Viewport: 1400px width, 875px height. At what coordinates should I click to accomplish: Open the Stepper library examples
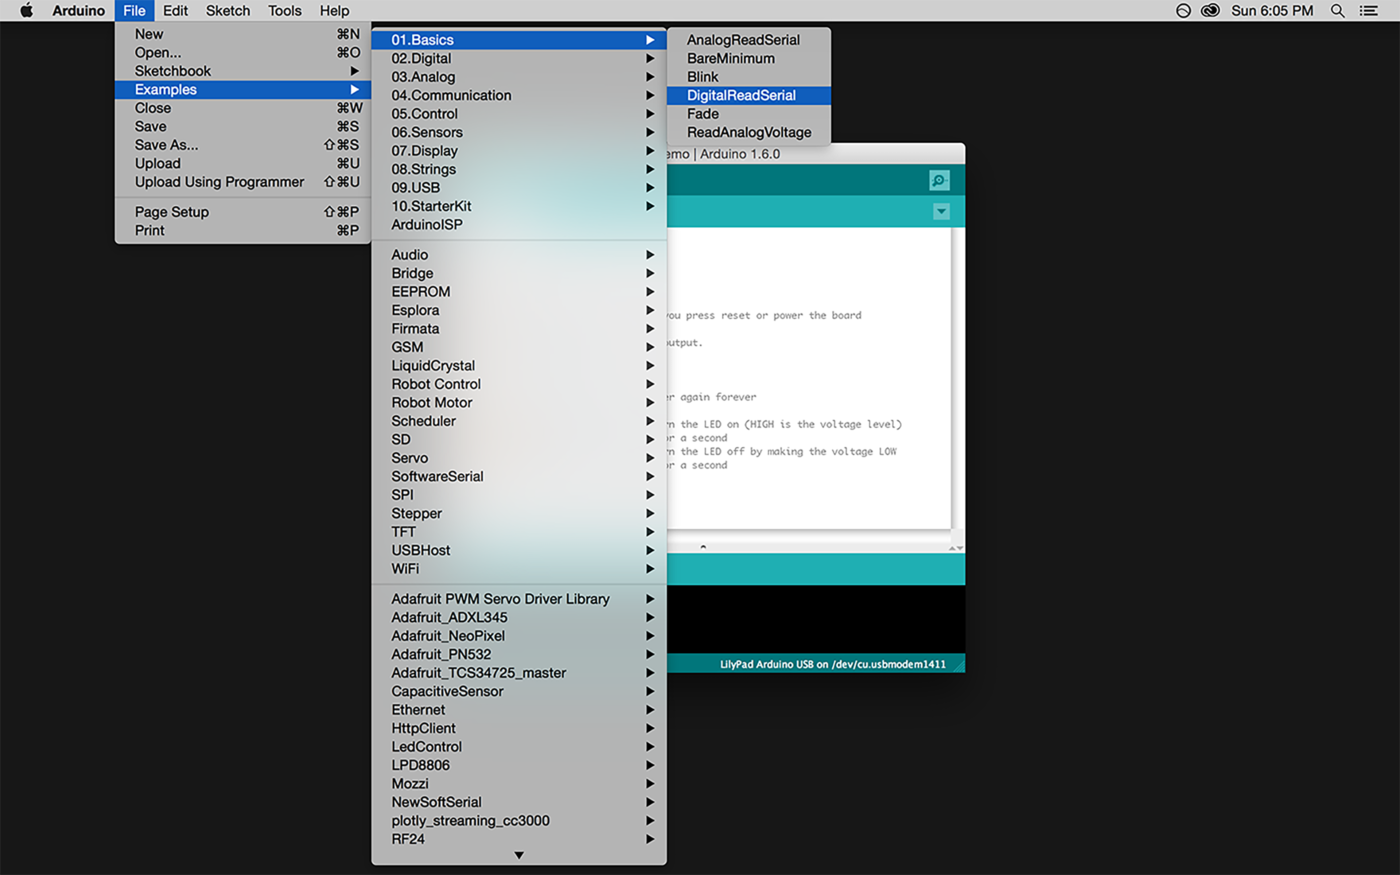click(x=519, y=514)
